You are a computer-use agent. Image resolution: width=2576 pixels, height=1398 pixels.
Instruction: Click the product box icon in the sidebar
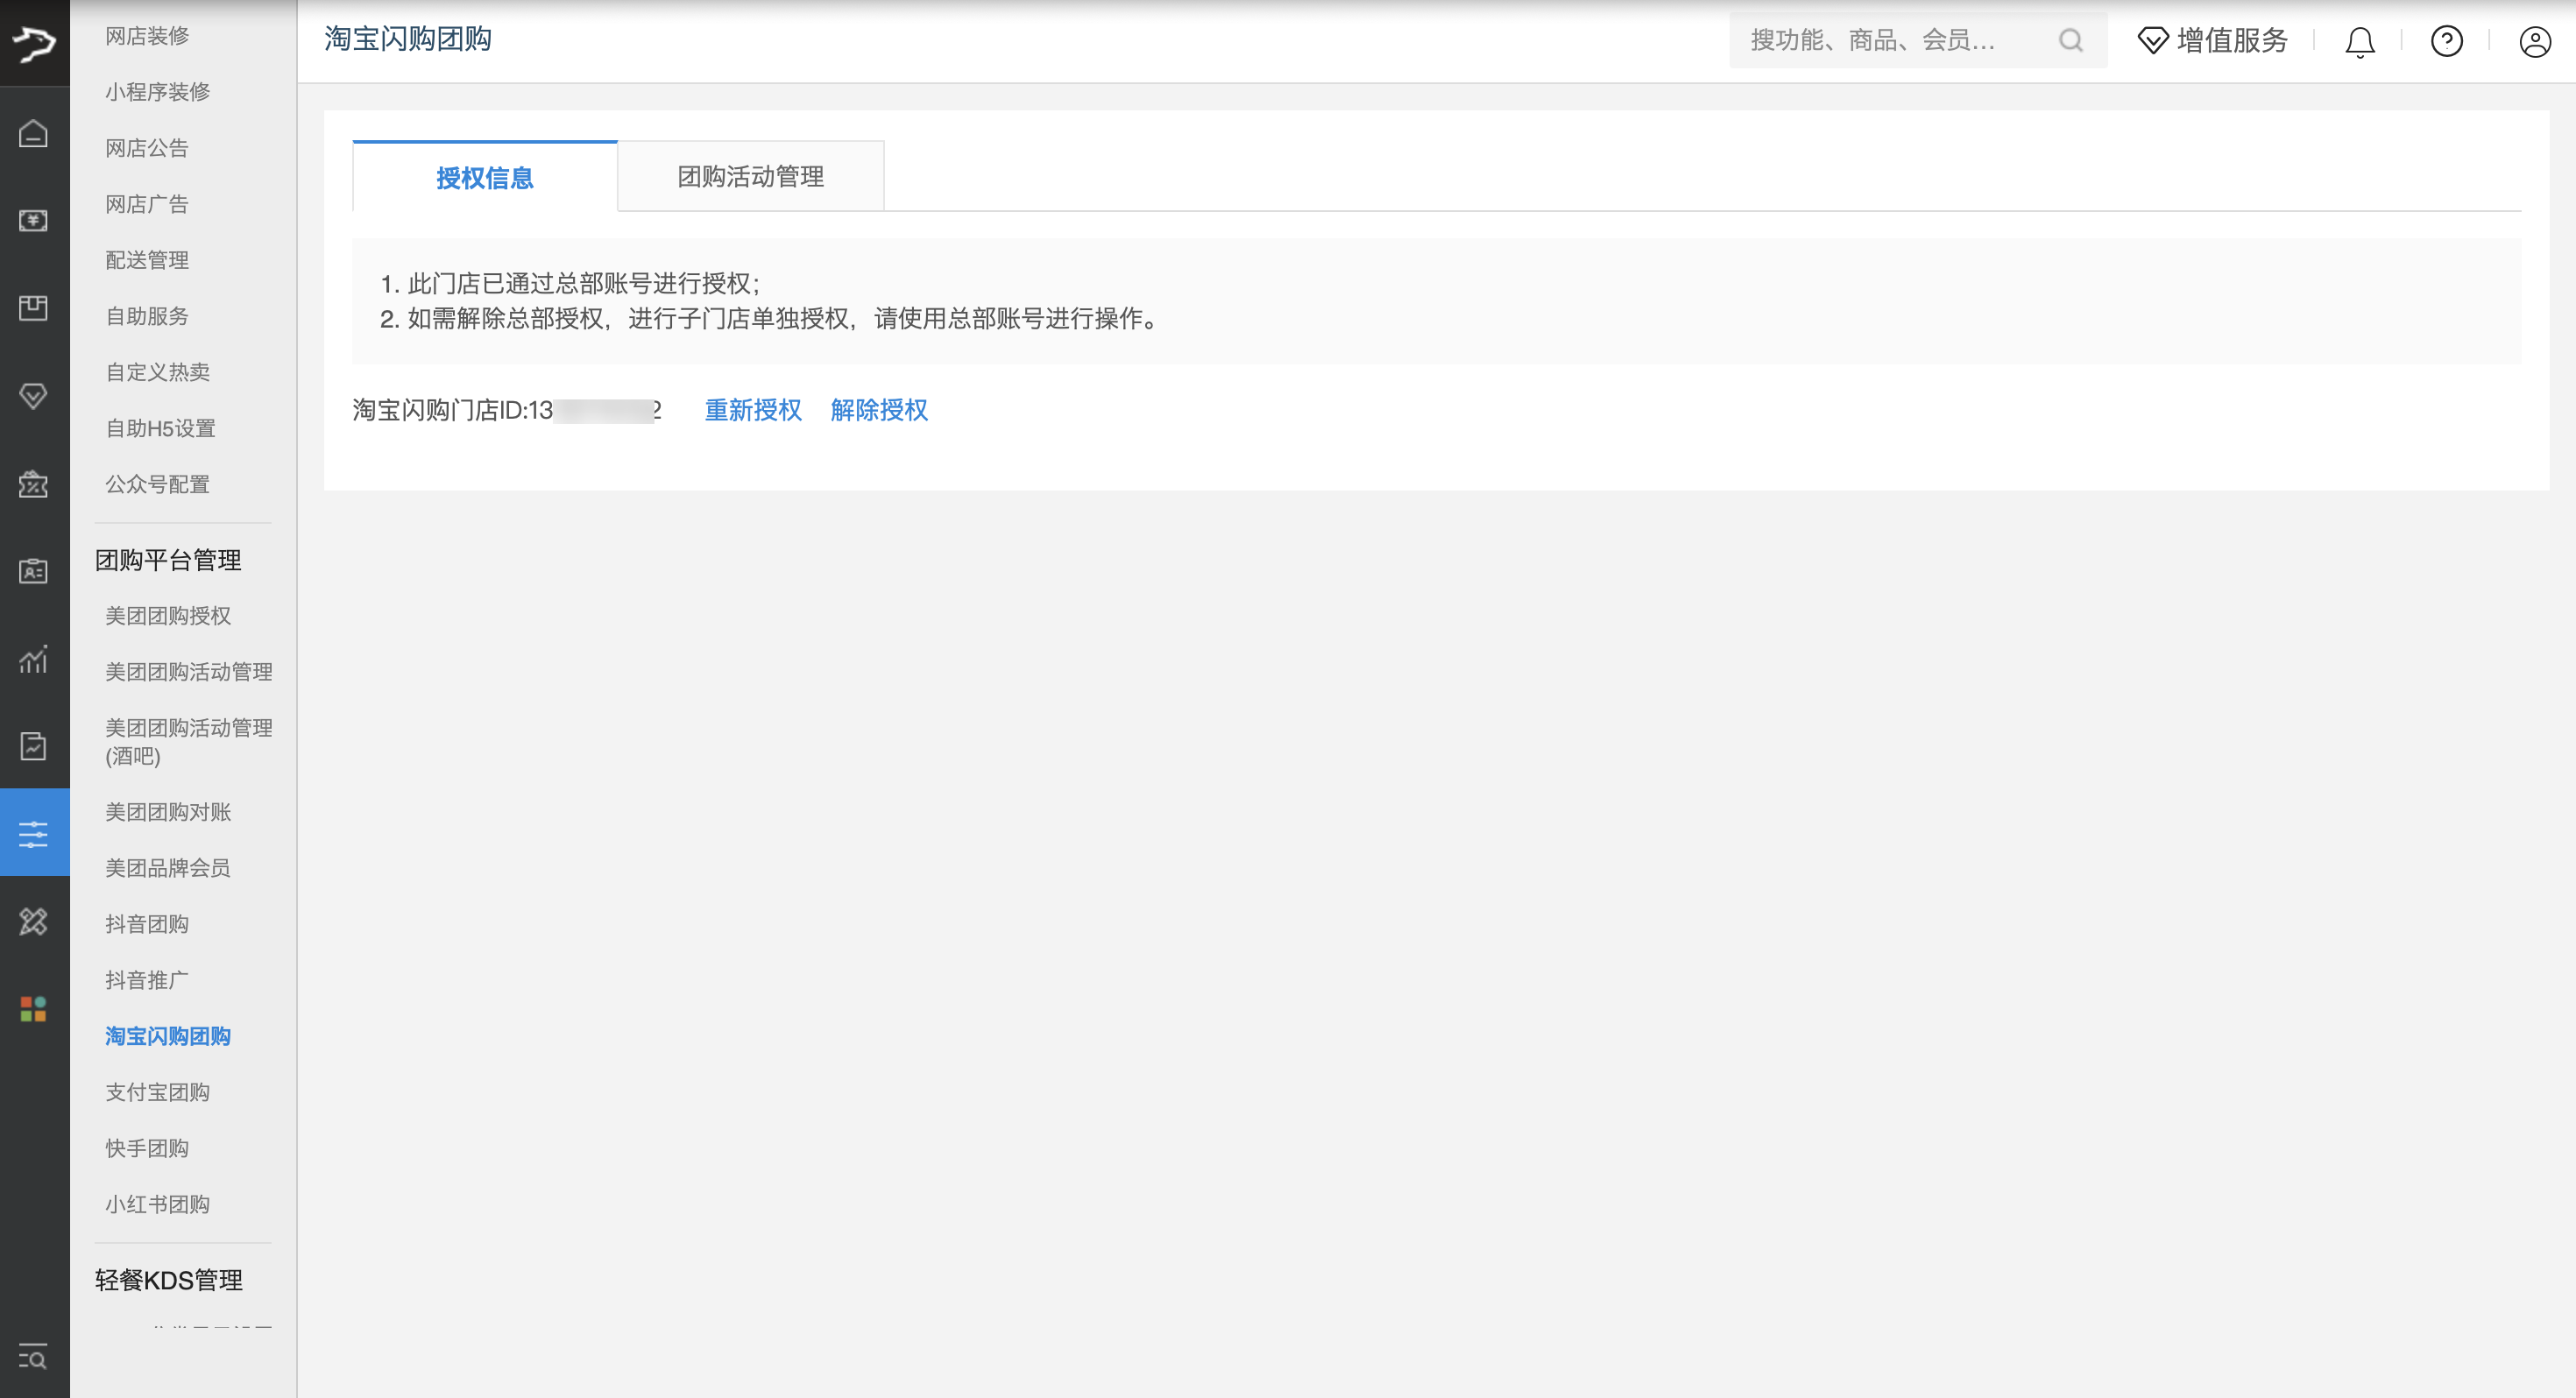point(33,308)
